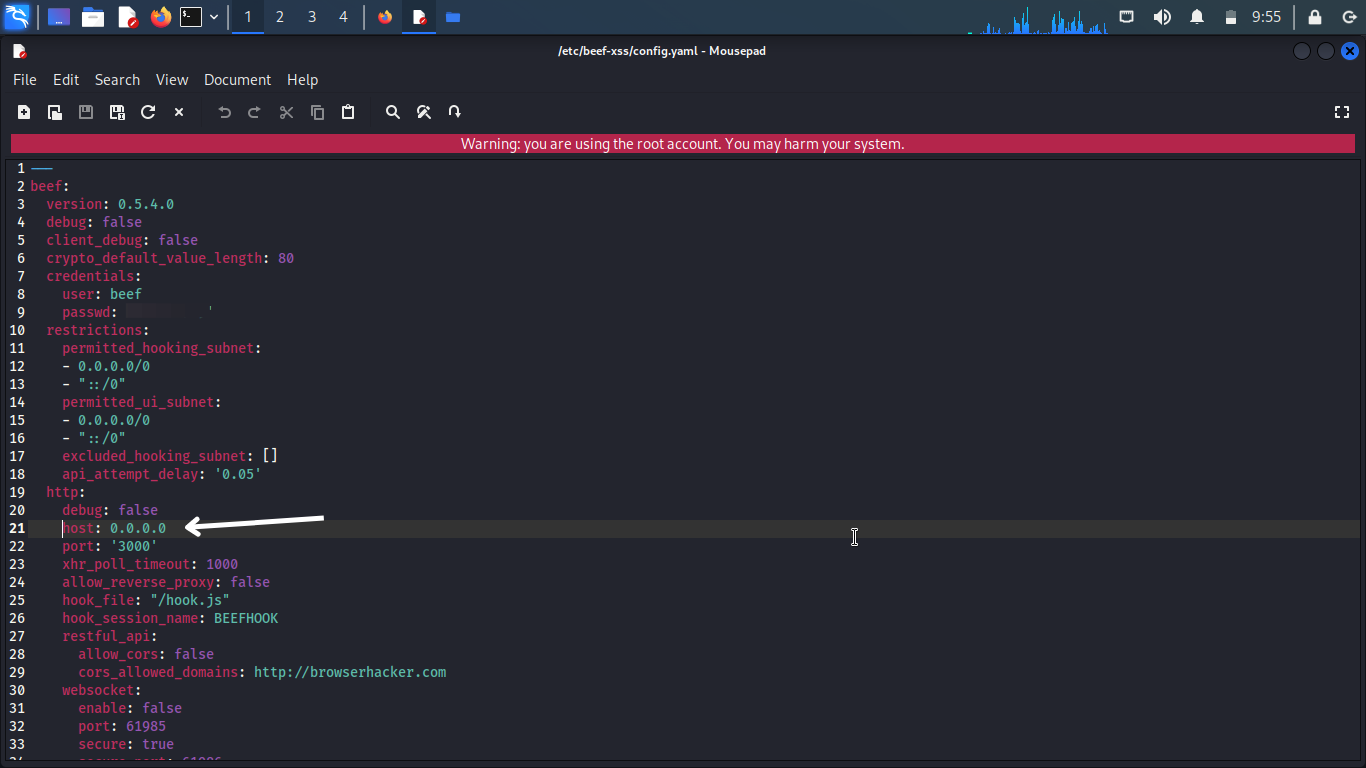Cut text using the scissors icon

286,112
